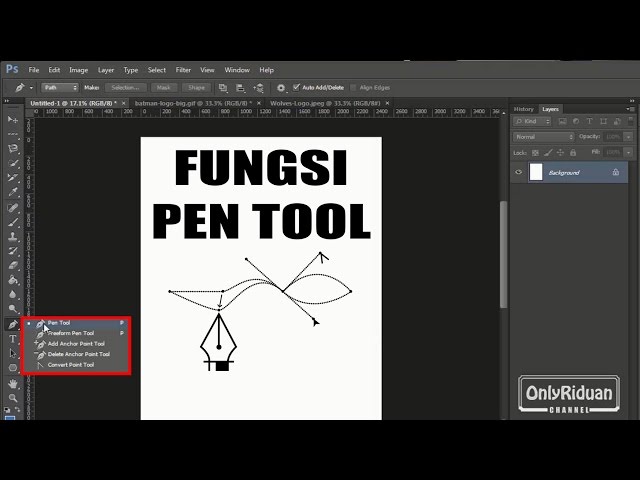Toggle shape layer filter
Viewport: 640px width, 480px height.
tap(603, 121)
